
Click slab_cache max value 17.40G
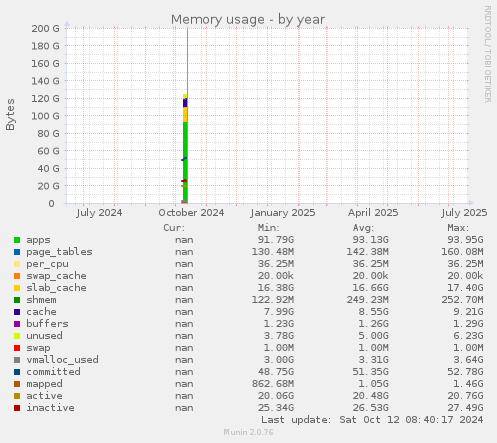(x=465, y=288)
